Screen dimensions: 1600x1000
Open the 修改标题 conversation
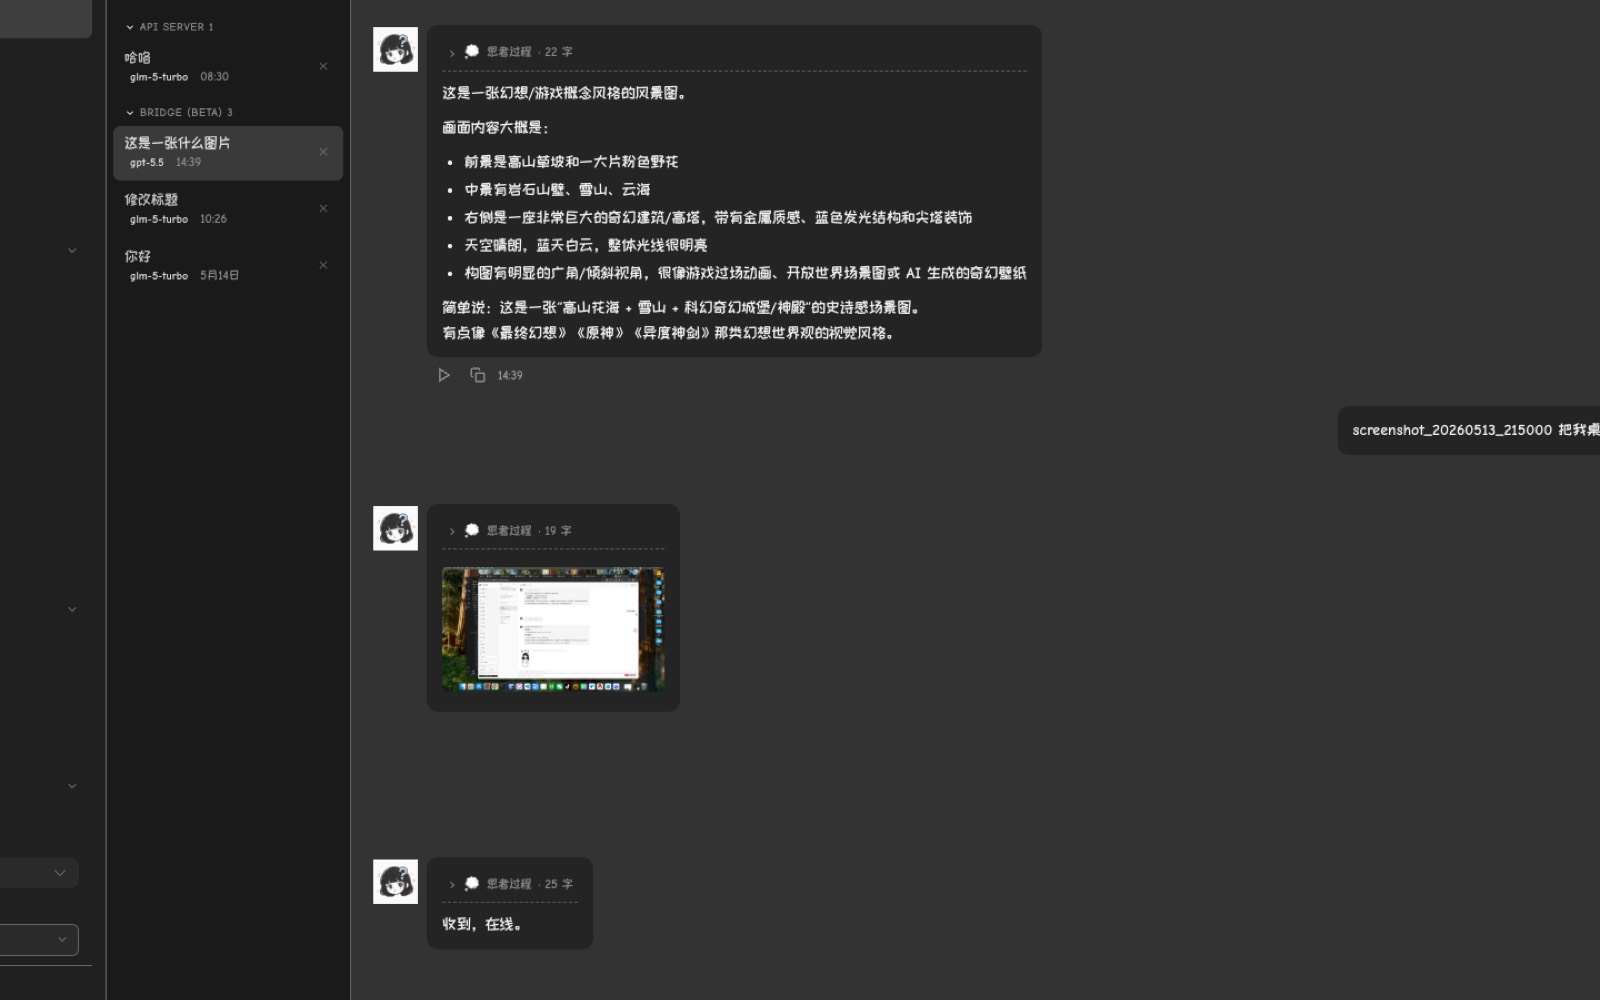(228, 208)
